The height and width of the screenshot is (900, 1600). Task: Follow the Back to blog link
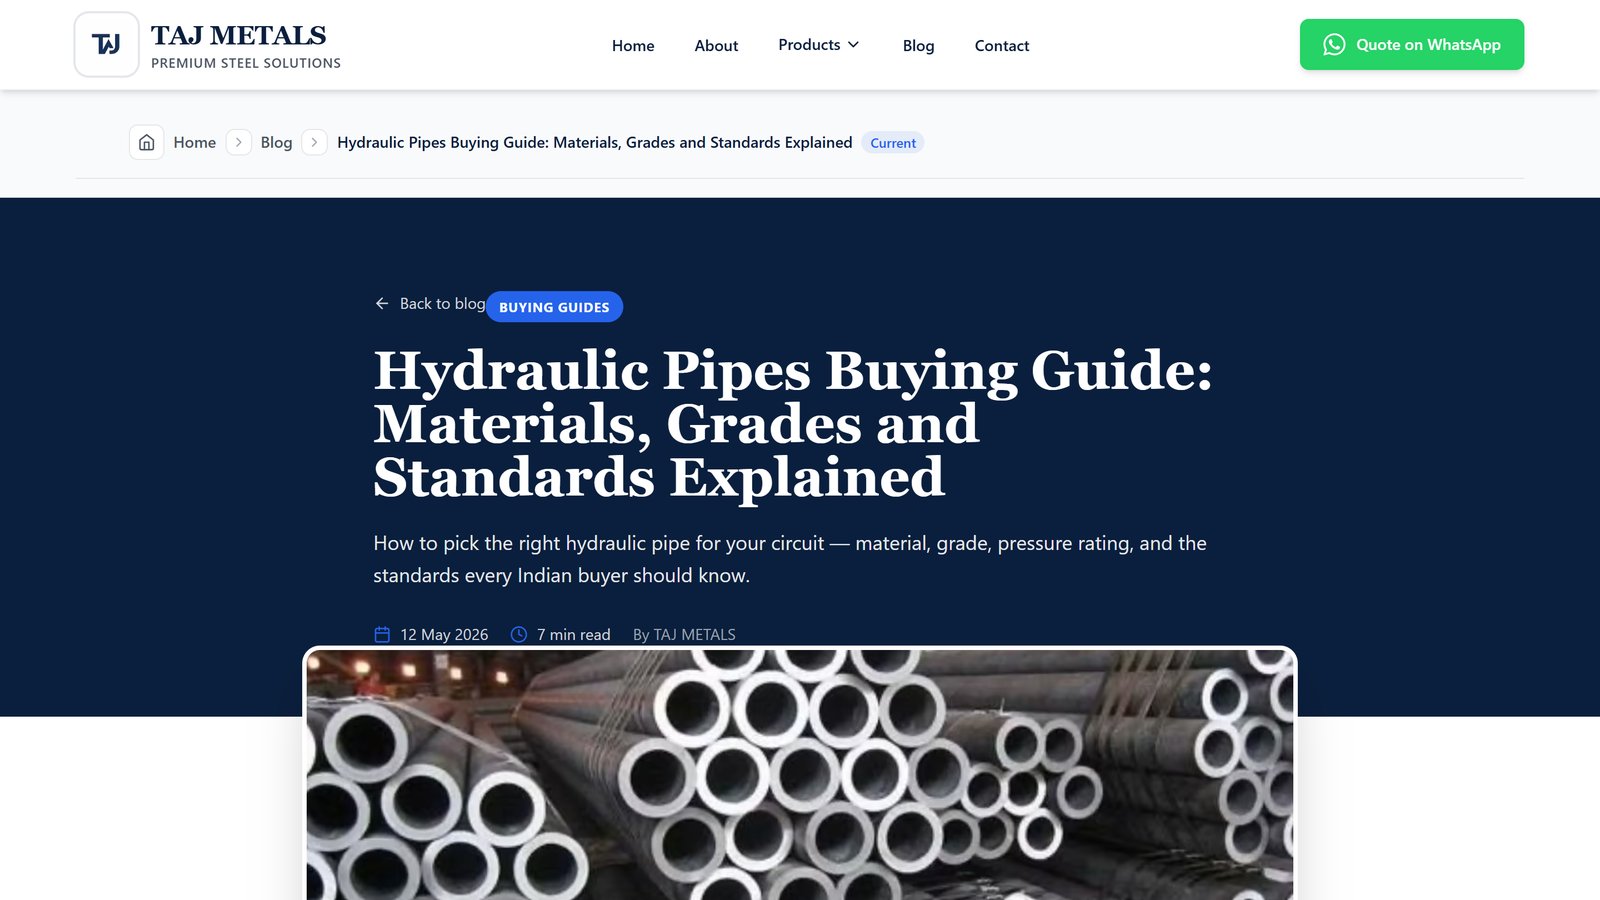click(430, 303)
